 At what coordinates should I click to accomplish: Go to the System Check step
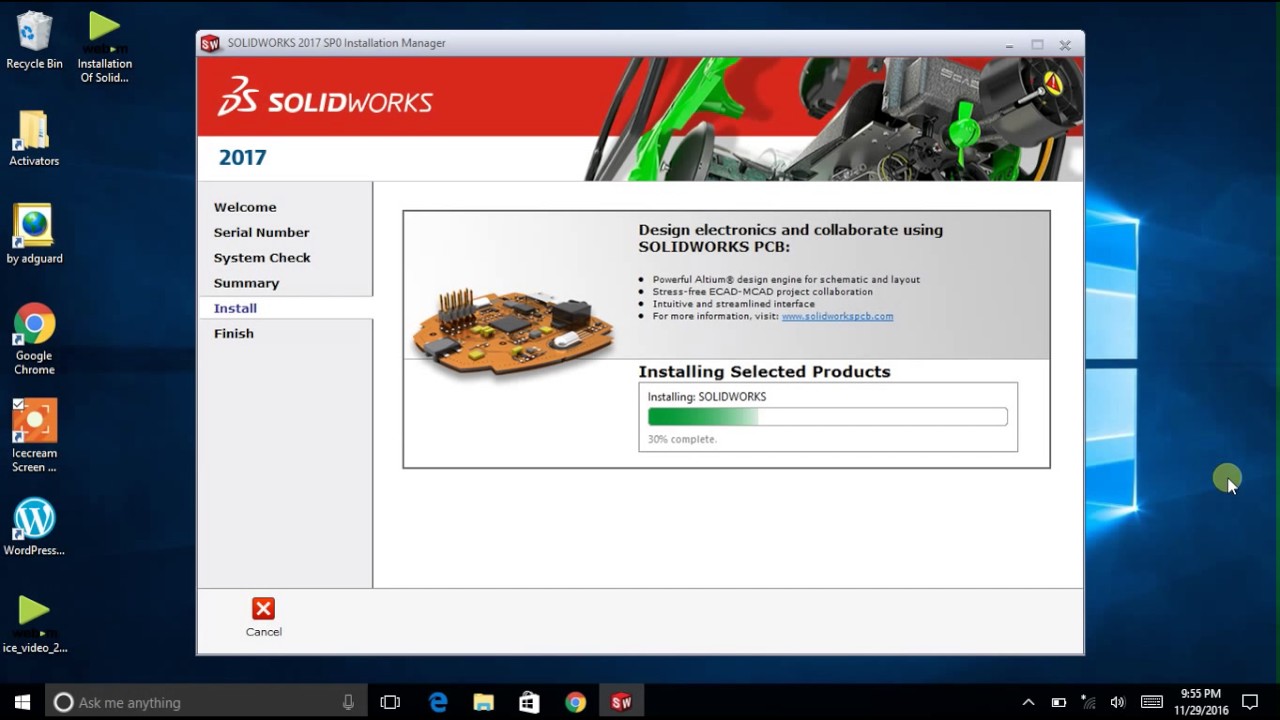[262, 257]
